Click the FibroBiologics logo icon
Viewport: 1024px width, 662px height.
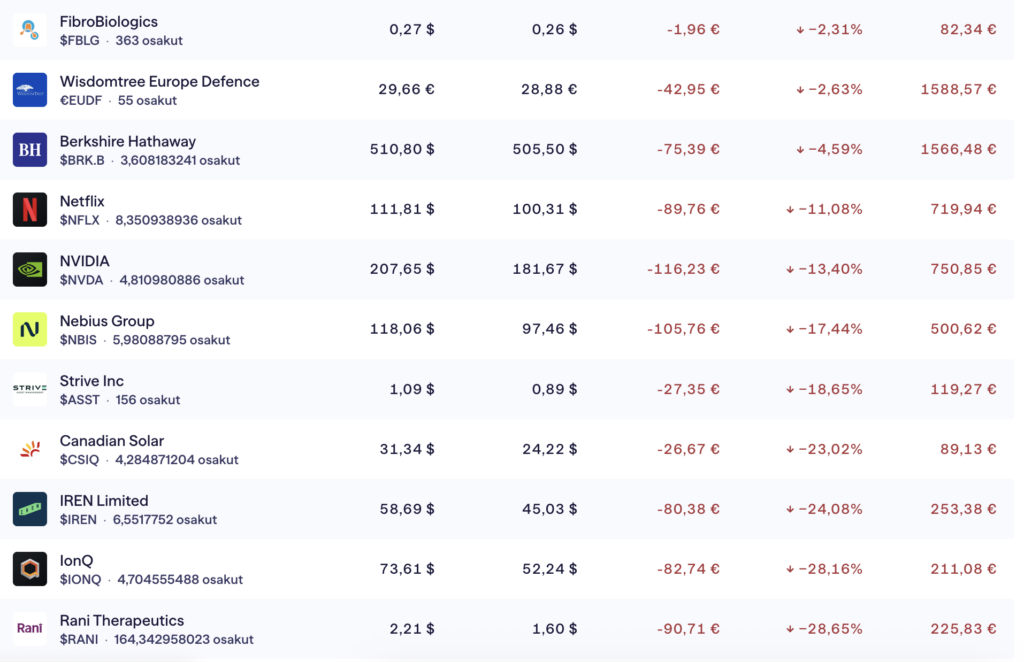30,30
